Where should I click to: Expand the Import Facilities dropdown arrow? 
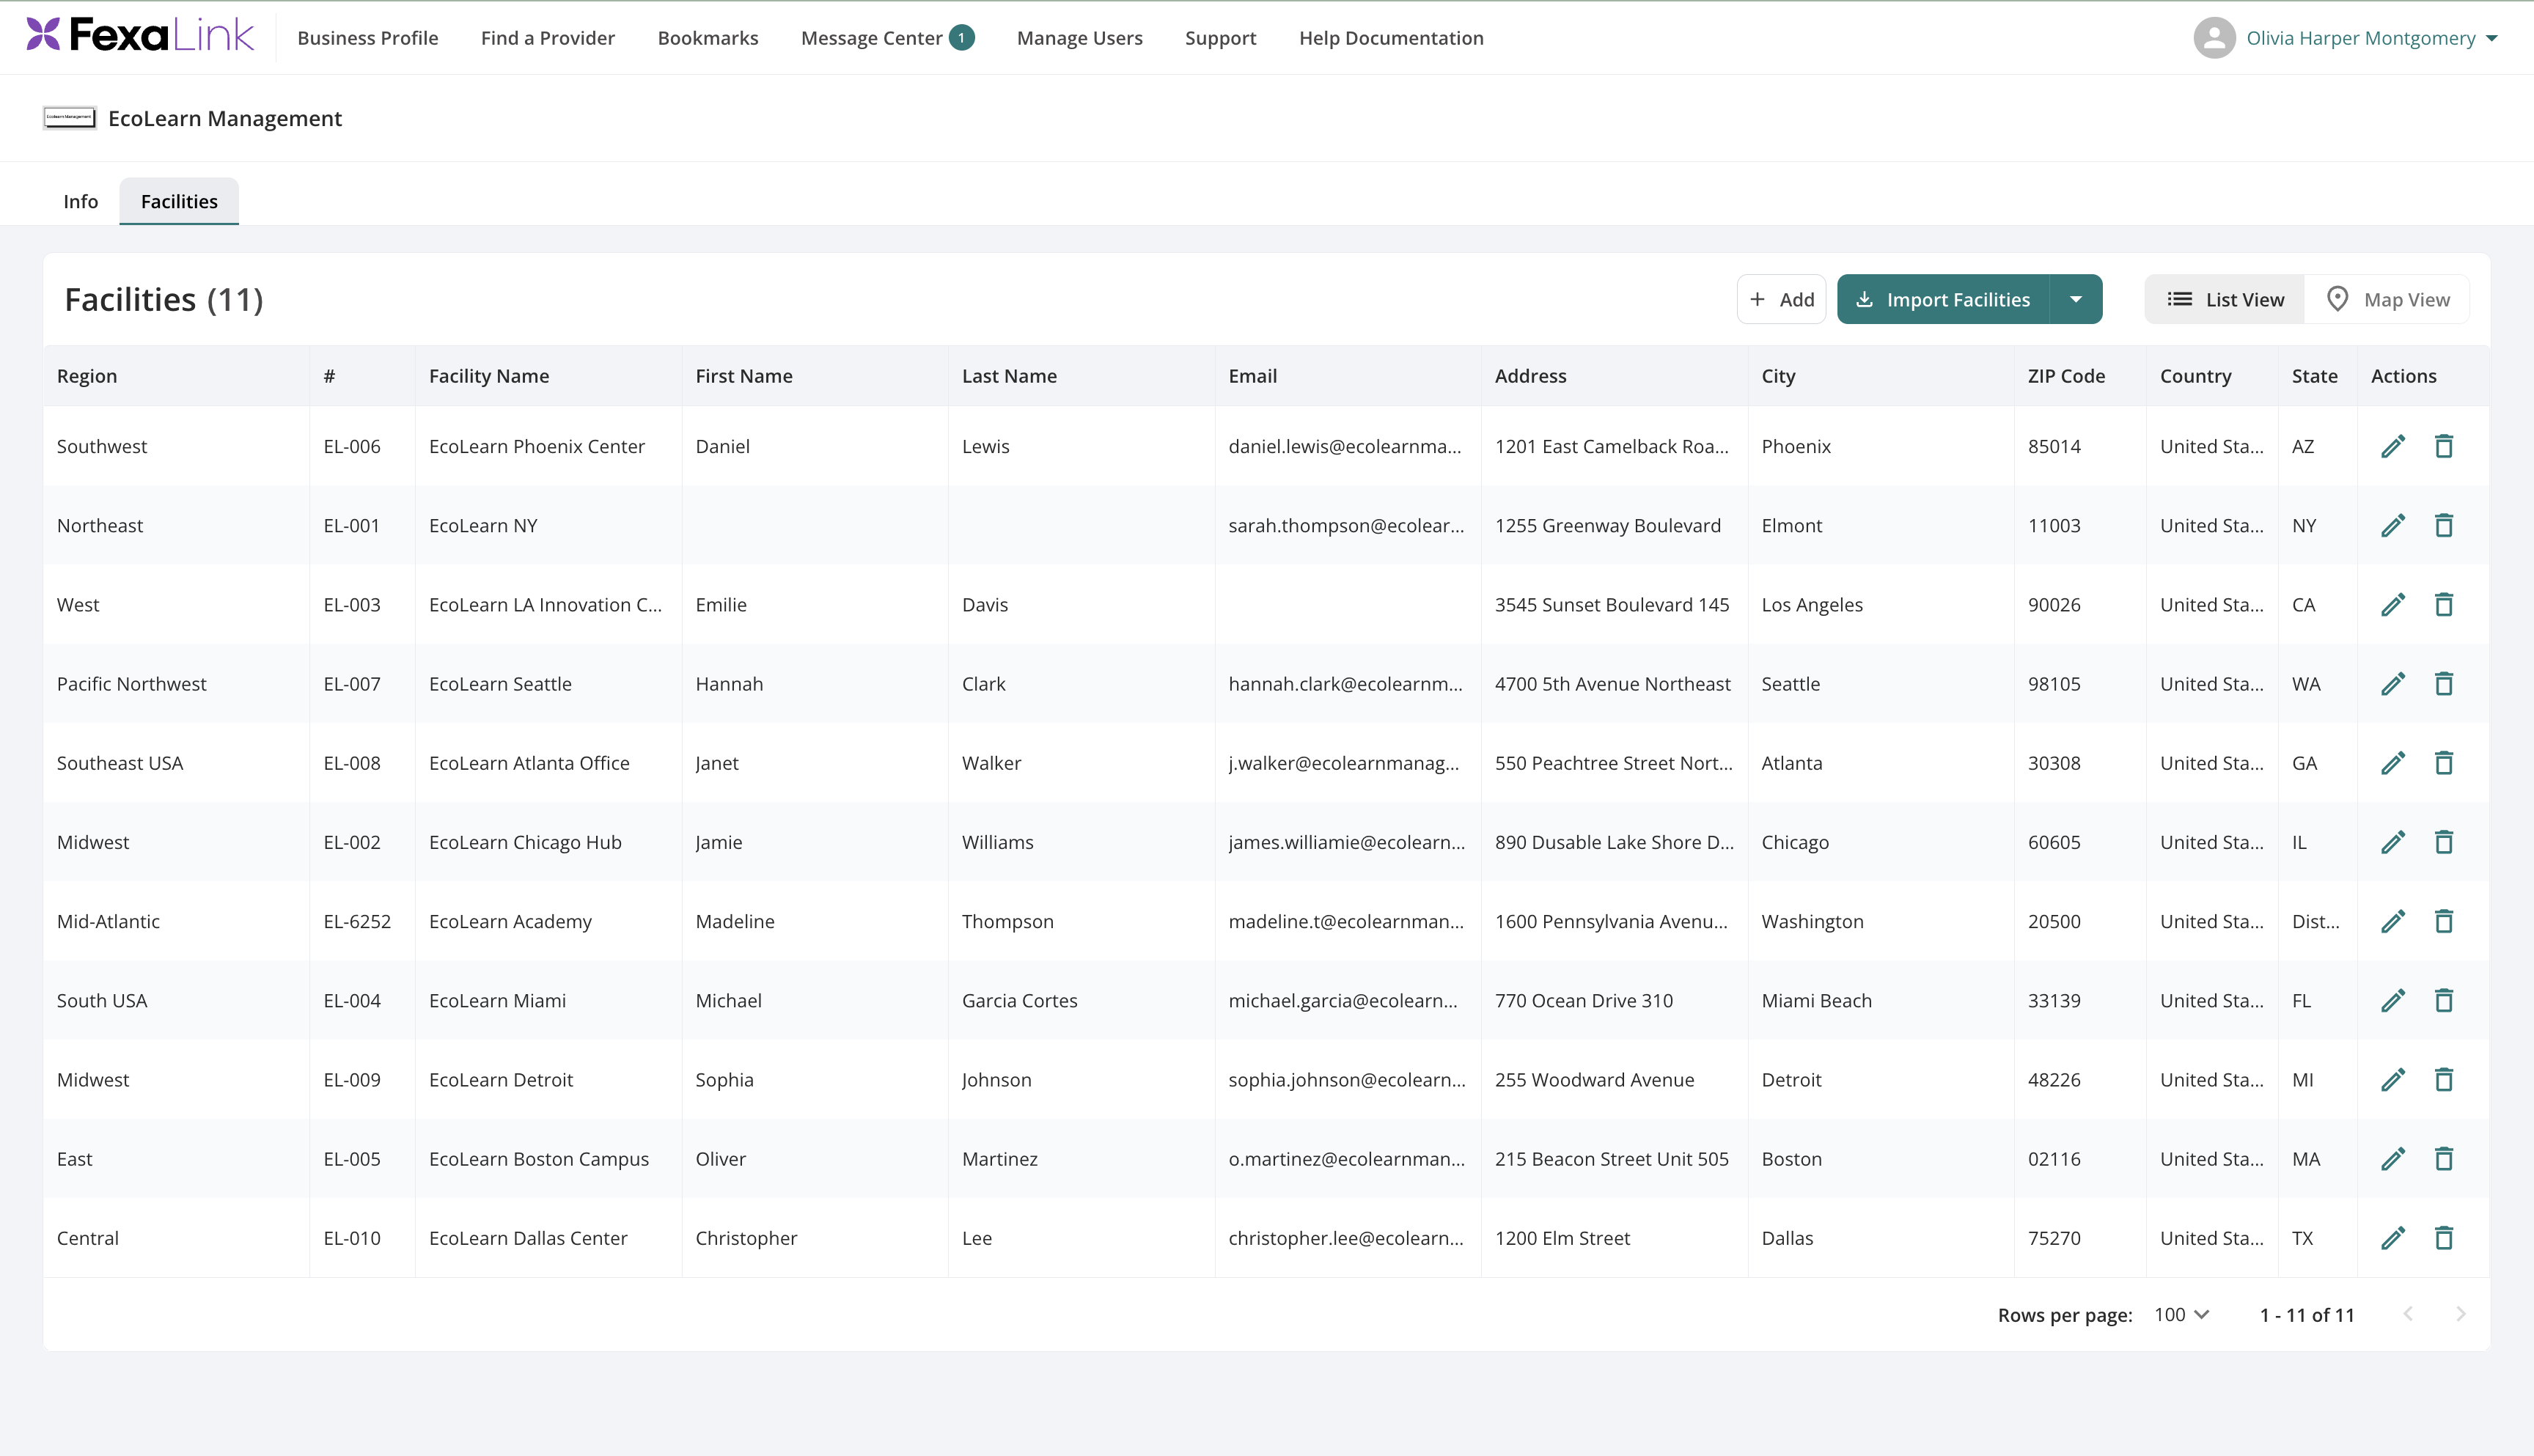pyautogui.click(x=2076, y=299)
